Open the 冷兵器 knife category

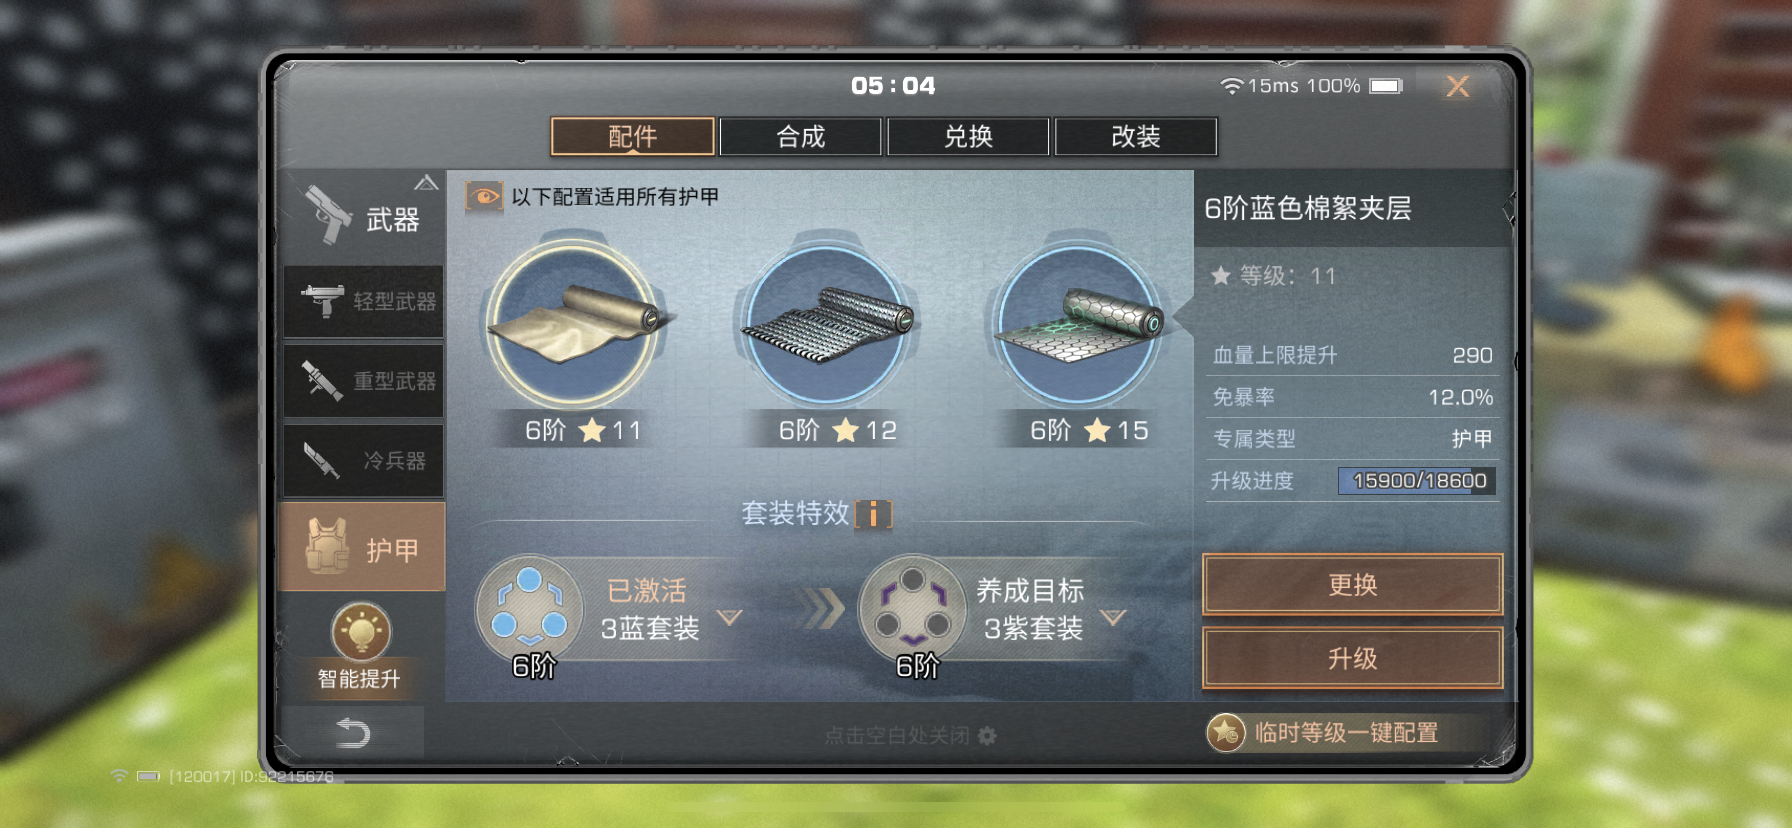click(364, 461)
